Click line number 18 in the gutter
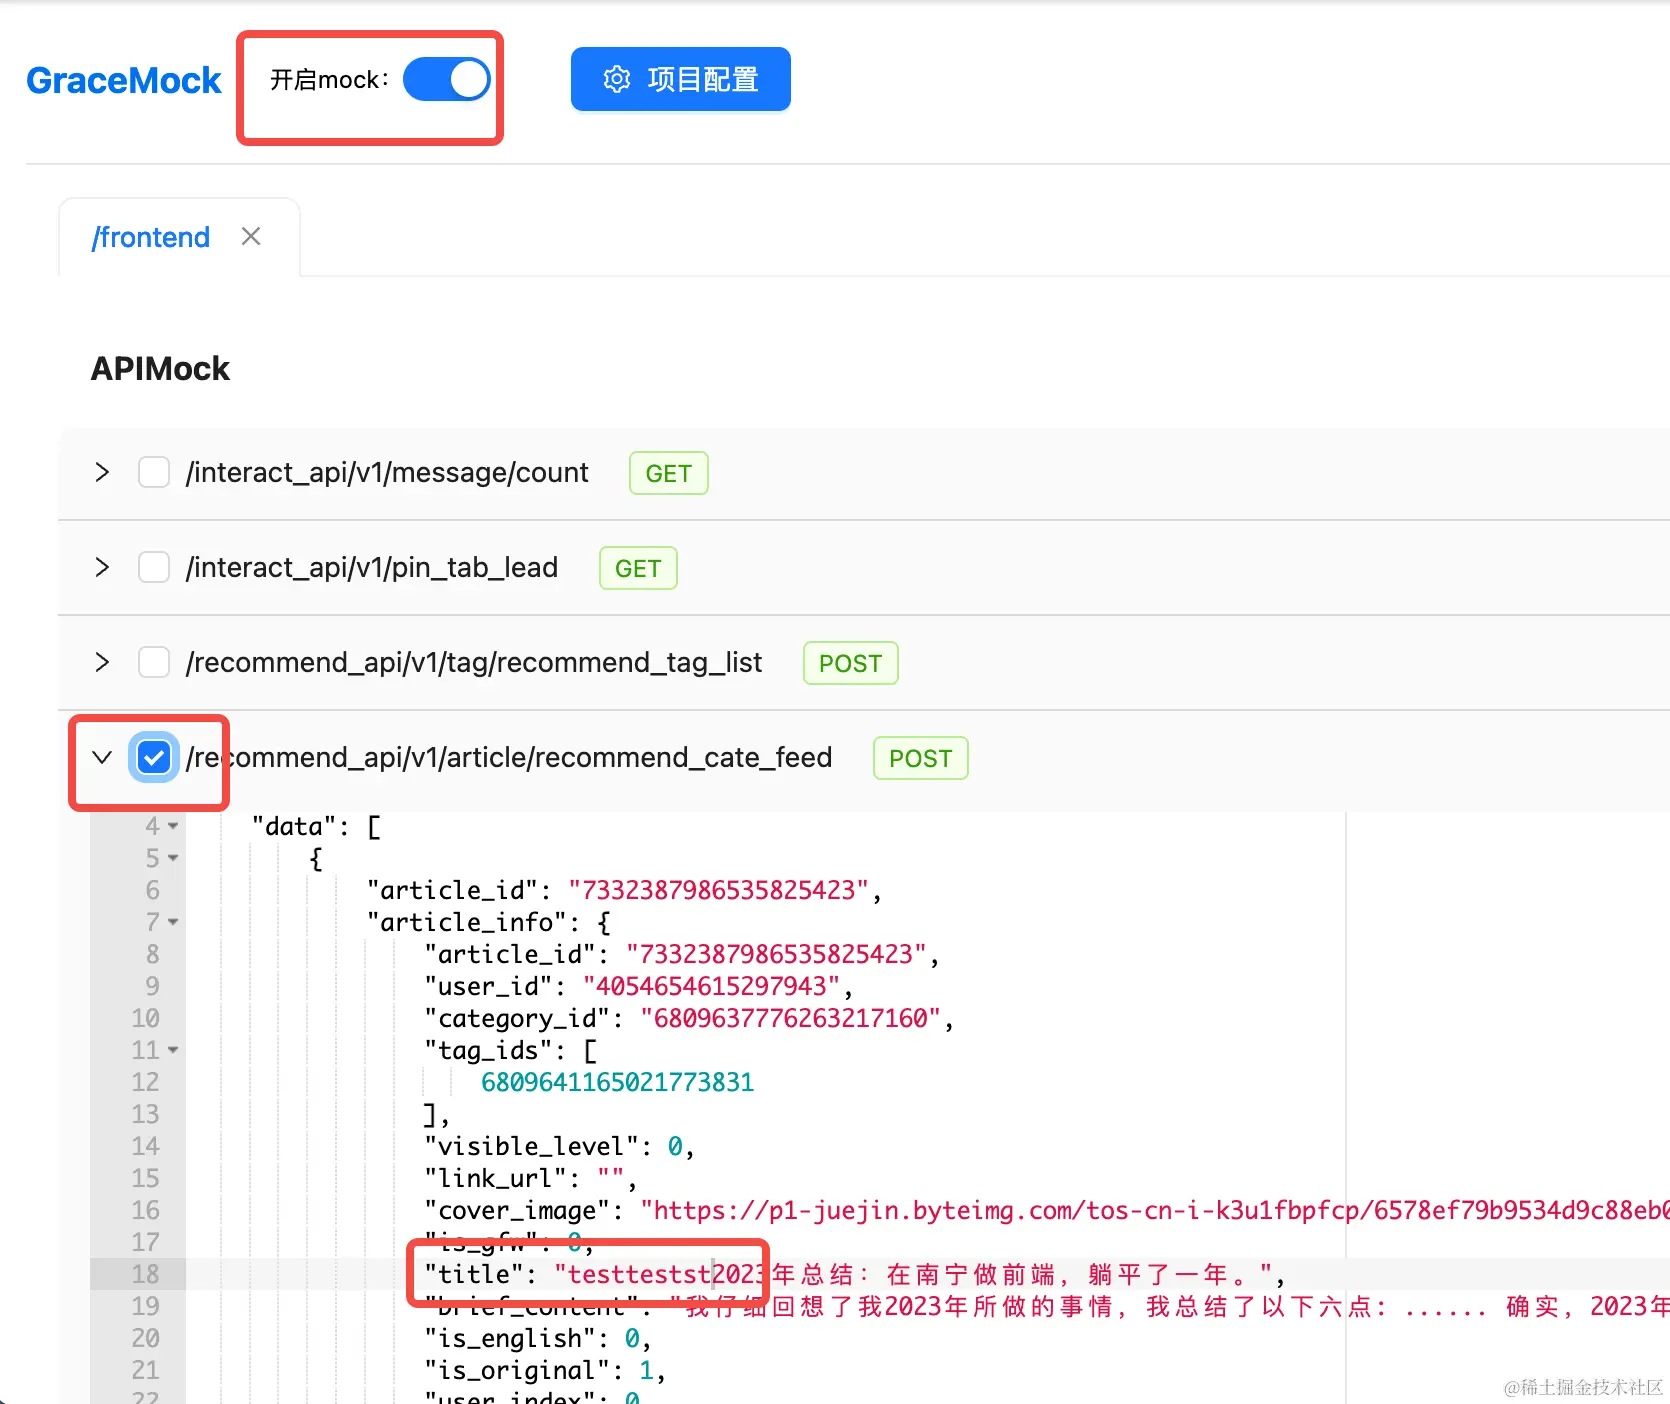The height and width of the screenshot is (1404, 1670). (x=145, y=1274)
